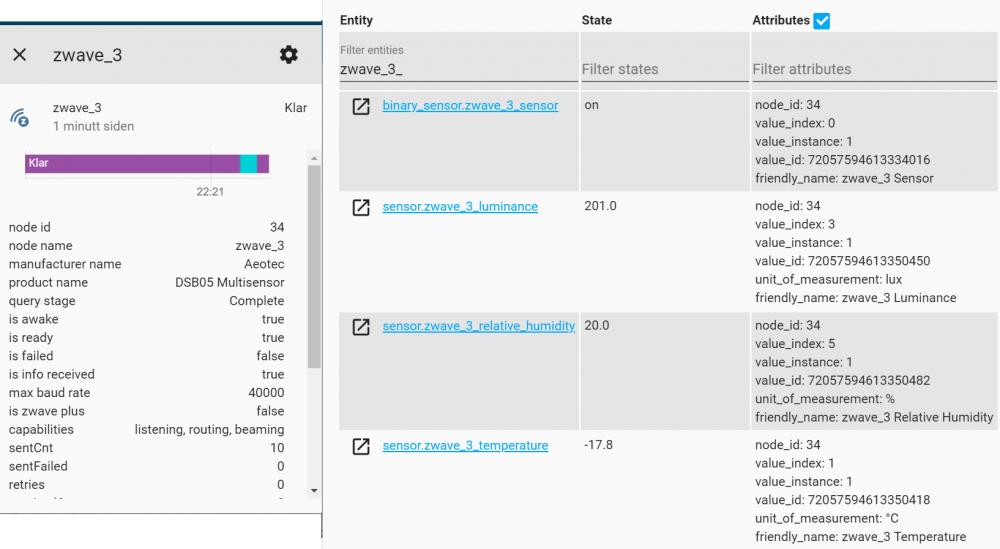Open luminance entity details icon
This screenshot has width=1000, height=549.
(x=361, y=207)
